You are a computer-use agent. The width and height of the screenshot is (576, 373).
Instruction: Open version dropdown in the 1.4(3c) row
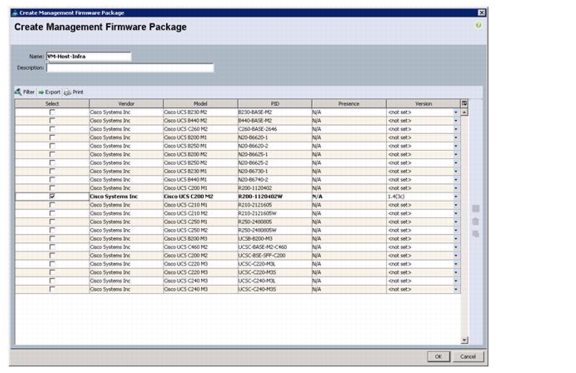coord(456,197)
